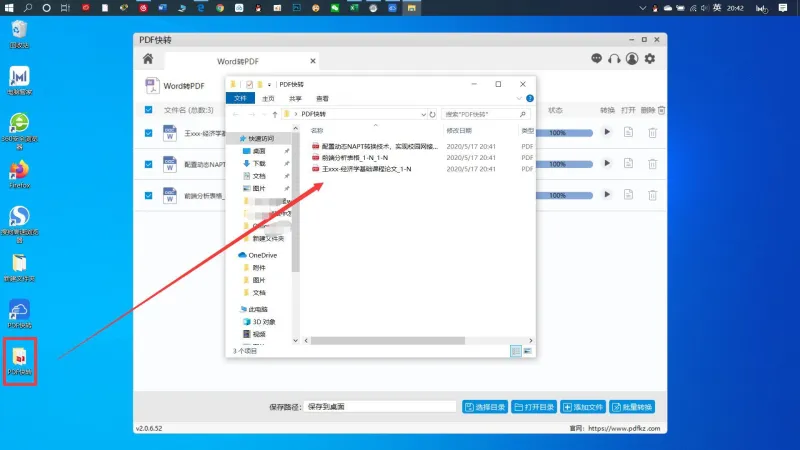Open the 查看 tab in Explorer ribbon
800x450 pixels.
pyautogui.click(x=322, y=98)
